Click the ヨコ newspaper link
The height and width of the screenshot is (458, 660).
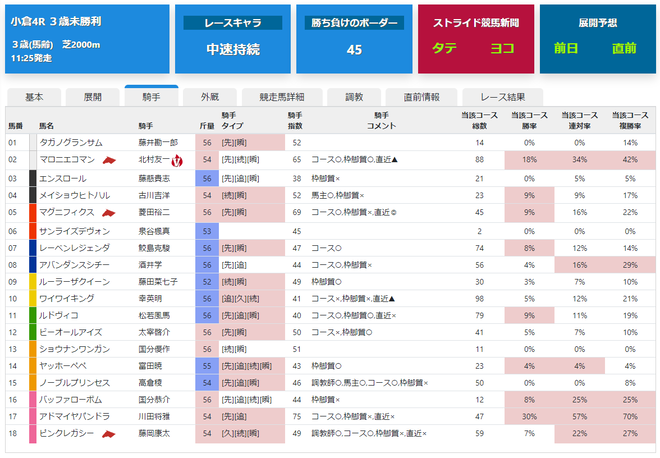pyautogui.click(x=502, y=48)
